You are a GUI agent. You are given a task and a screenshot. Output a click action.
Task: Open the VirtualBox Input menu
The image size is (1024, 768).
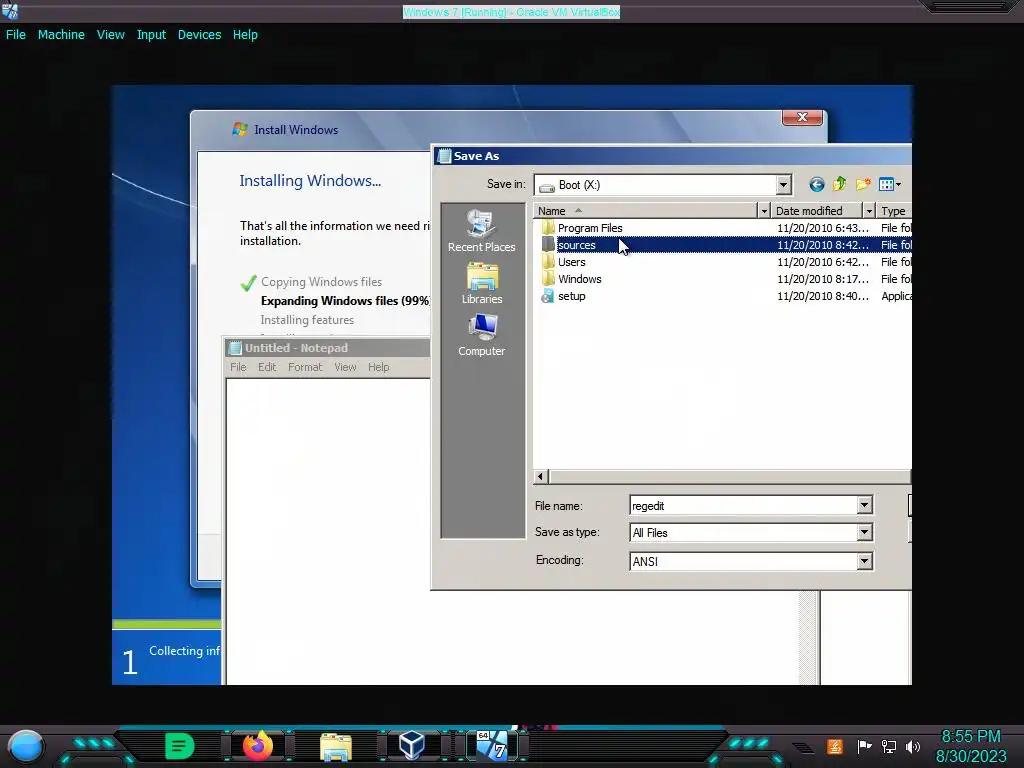coord(151,35)
